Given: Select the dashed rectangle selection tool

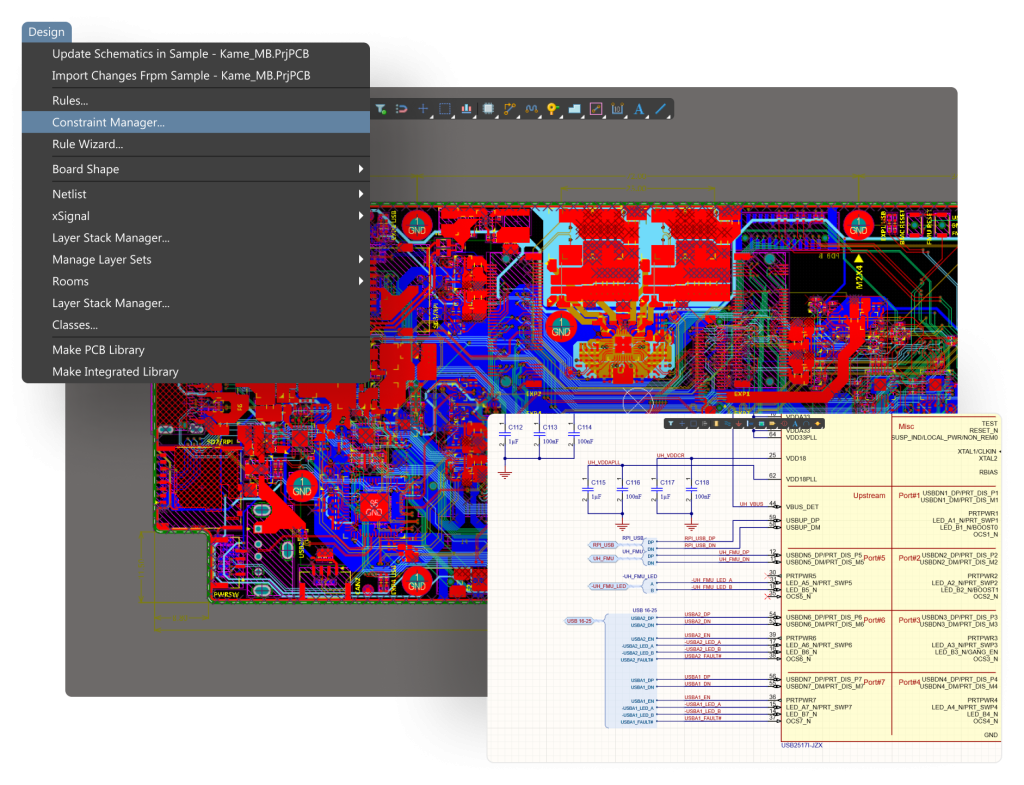Looking at the screenshot, I should 445,109.
